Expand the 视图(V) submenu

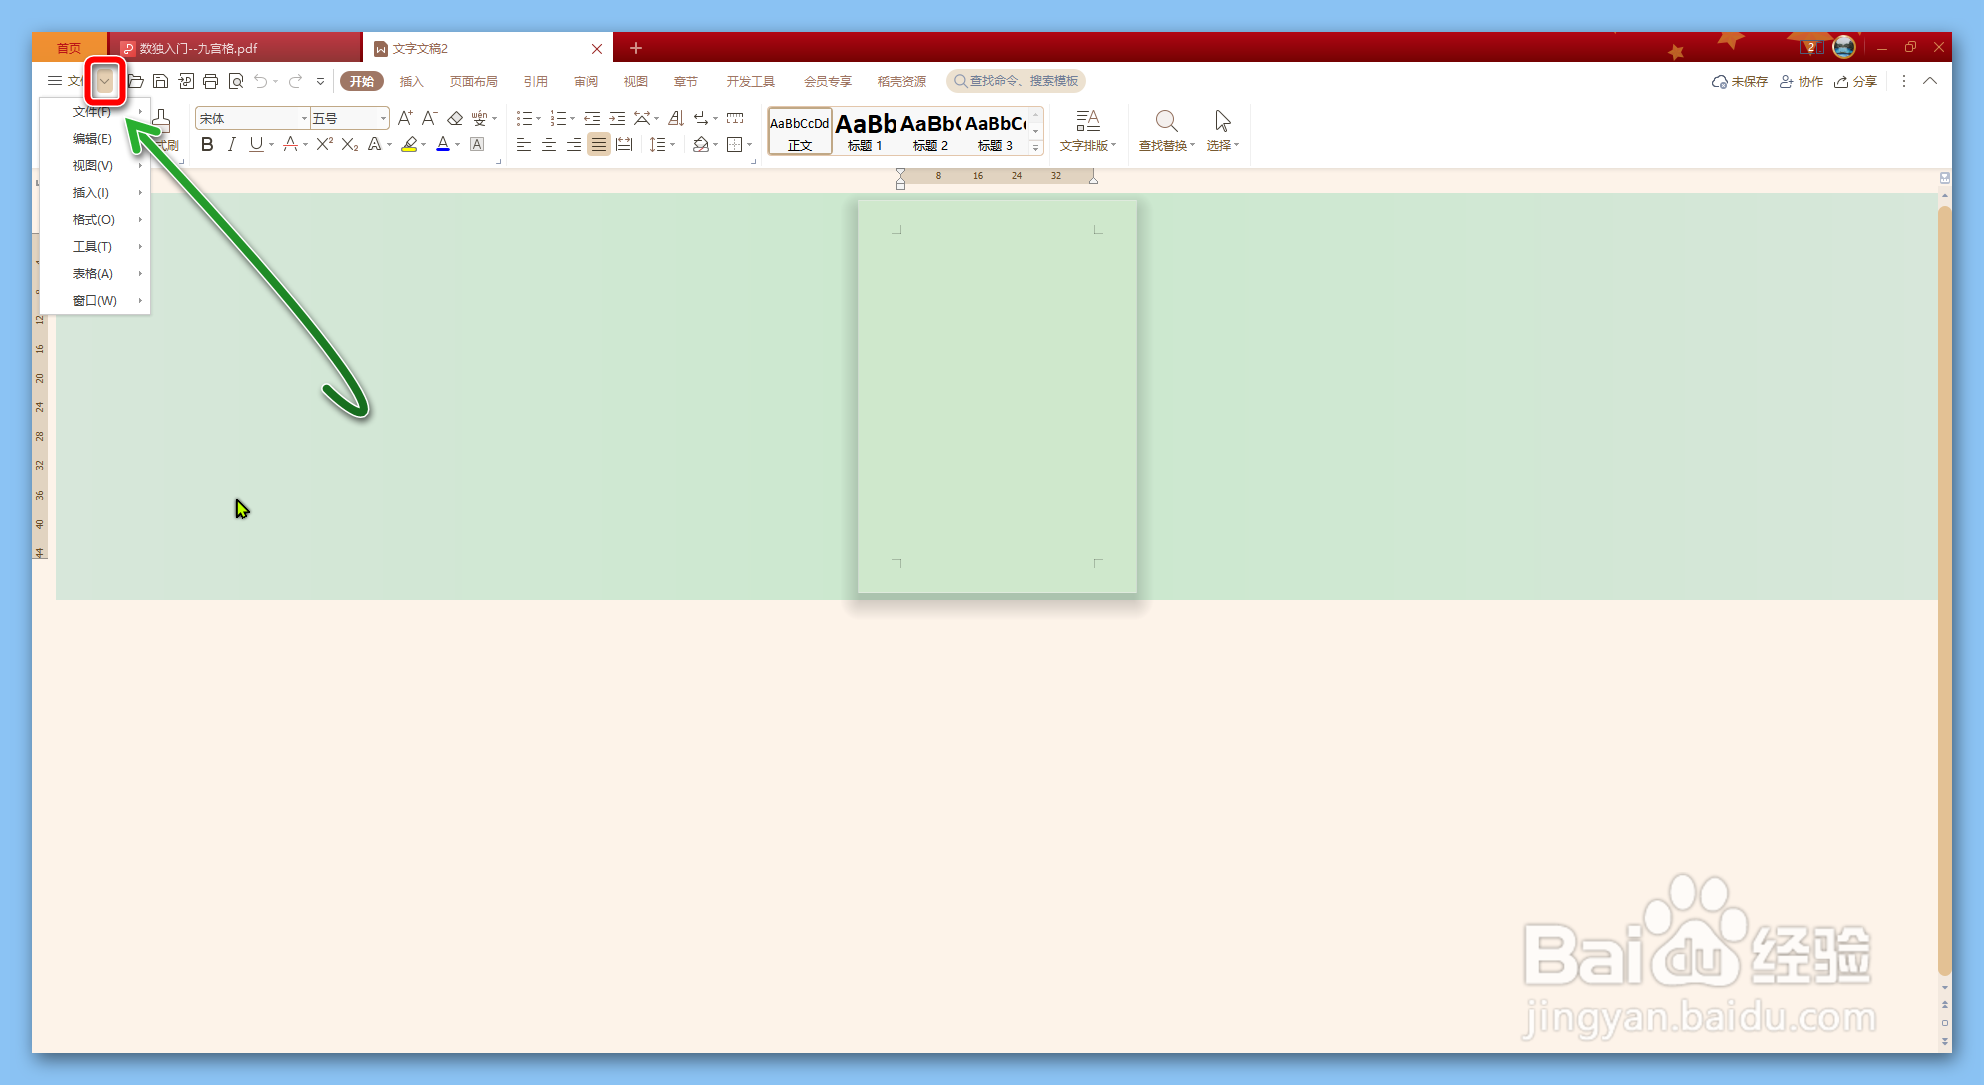click(96, 166)
